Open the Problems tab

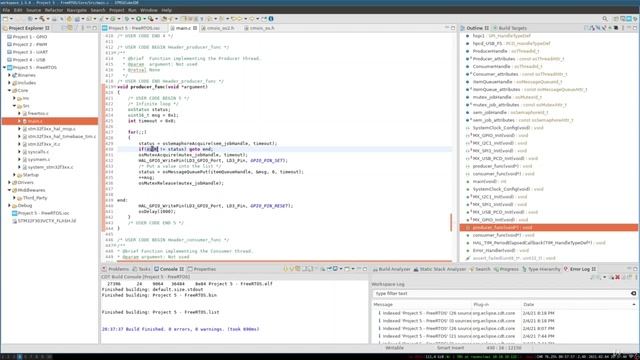point(116,269)
